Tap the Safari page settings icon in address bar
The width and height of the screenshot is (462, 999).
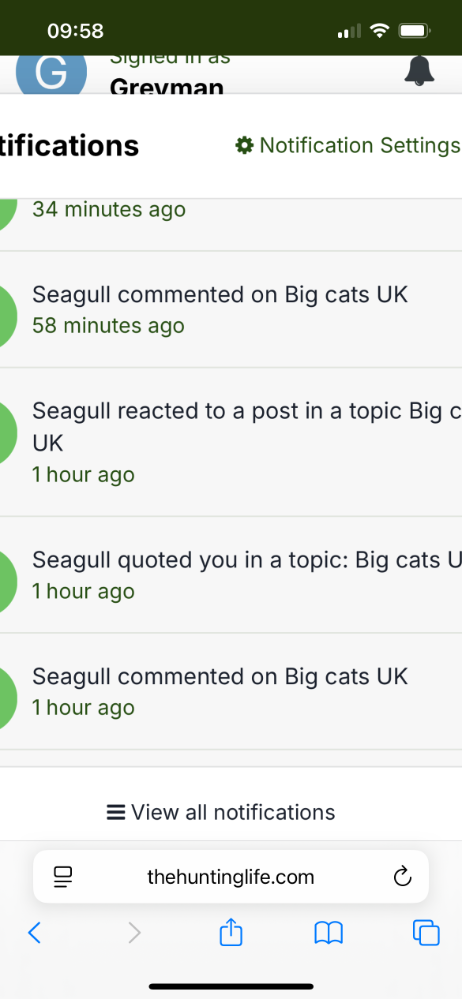click(x=63, y=877)
